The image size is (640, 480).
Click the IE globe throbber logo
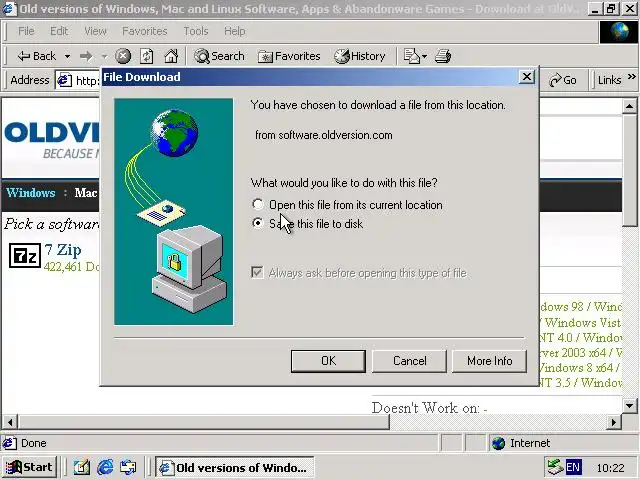click(618, 32)
